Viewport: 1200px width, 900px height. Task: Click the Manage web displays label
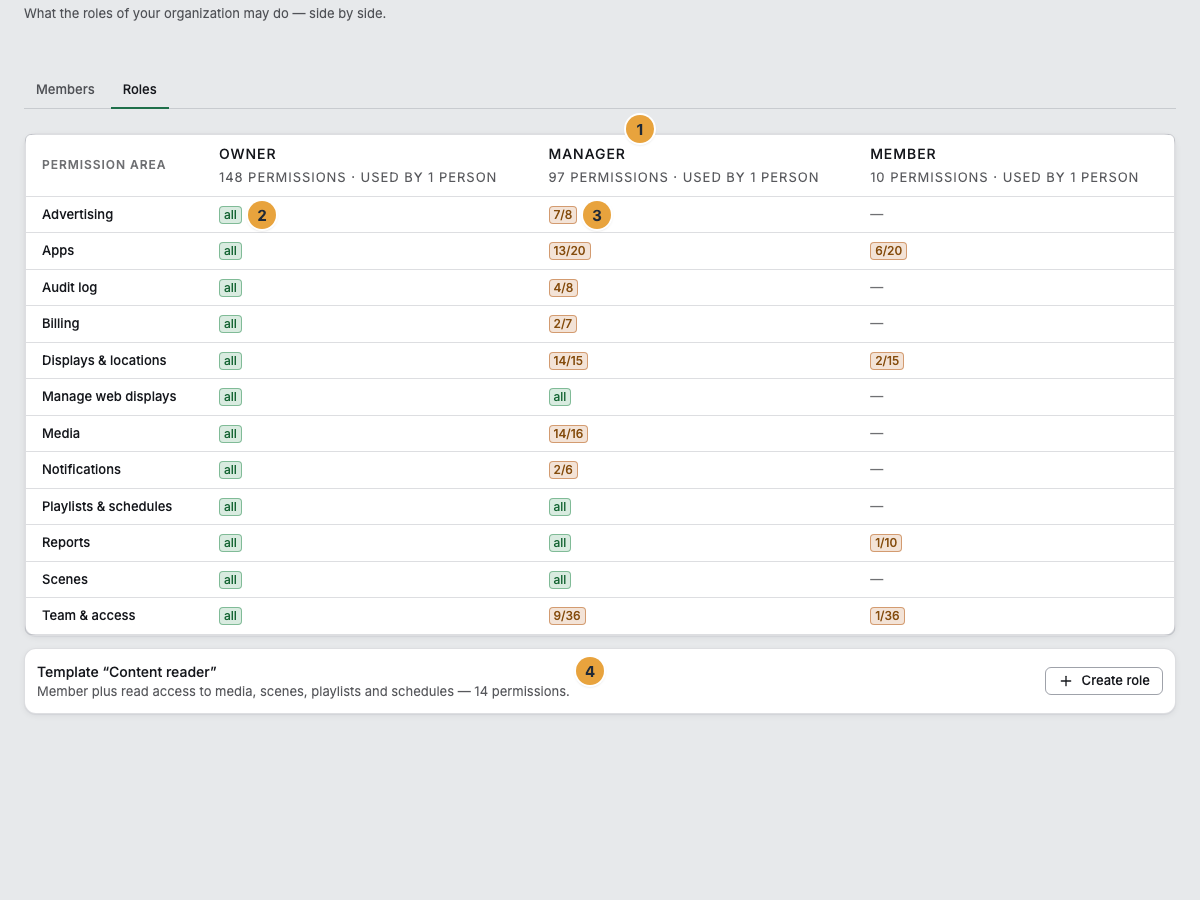[x=109, y=396]
